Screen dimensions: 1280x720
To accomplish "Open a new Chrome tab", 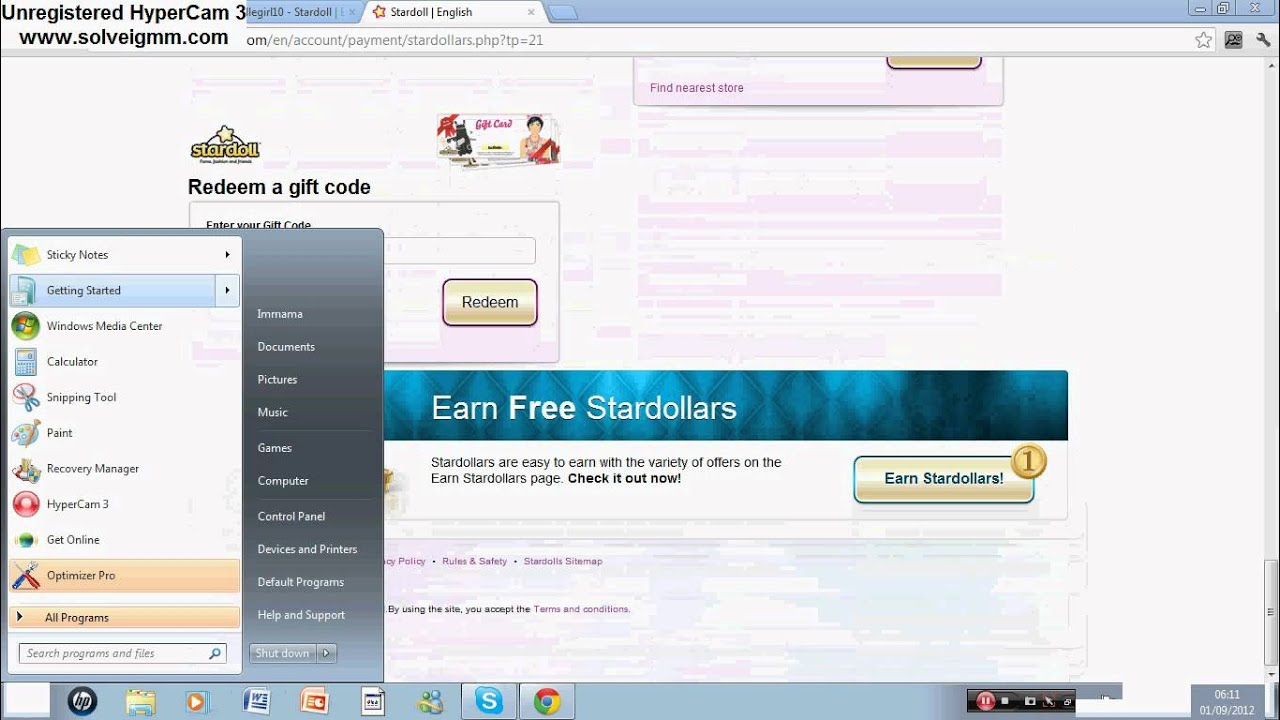I will [x=563, y=13].
